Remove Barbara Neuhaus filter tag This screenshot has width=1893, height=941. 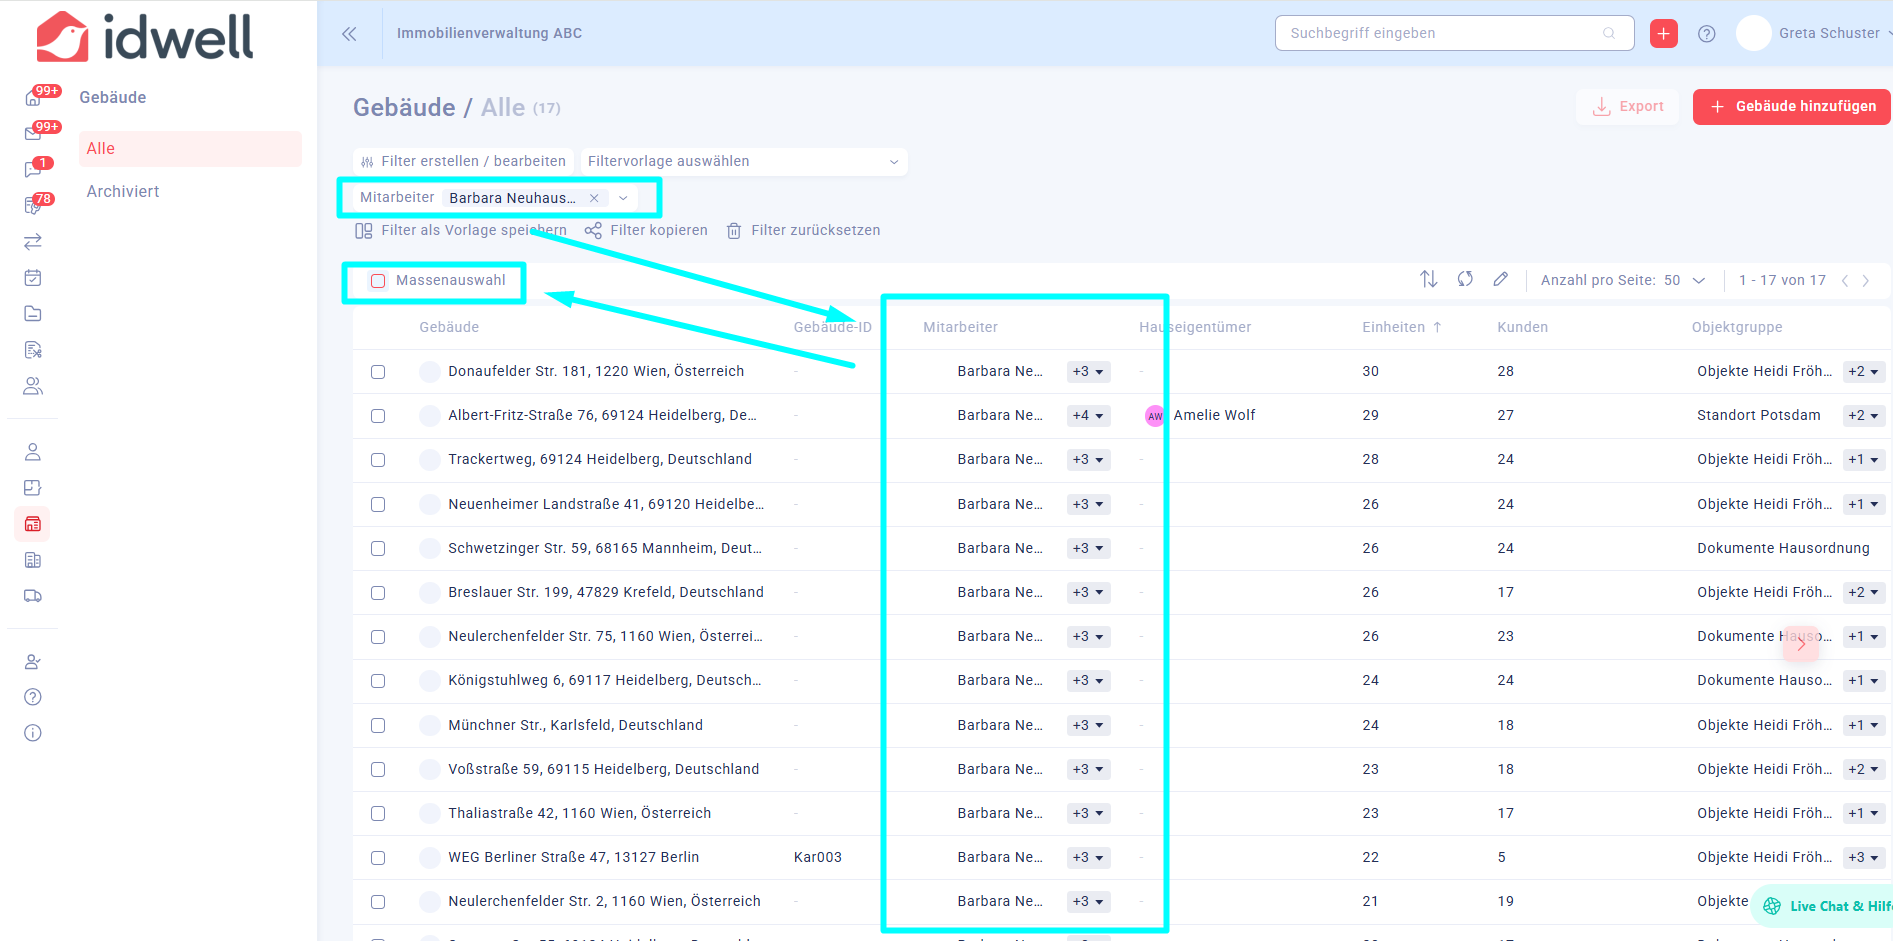coord(594,198)
